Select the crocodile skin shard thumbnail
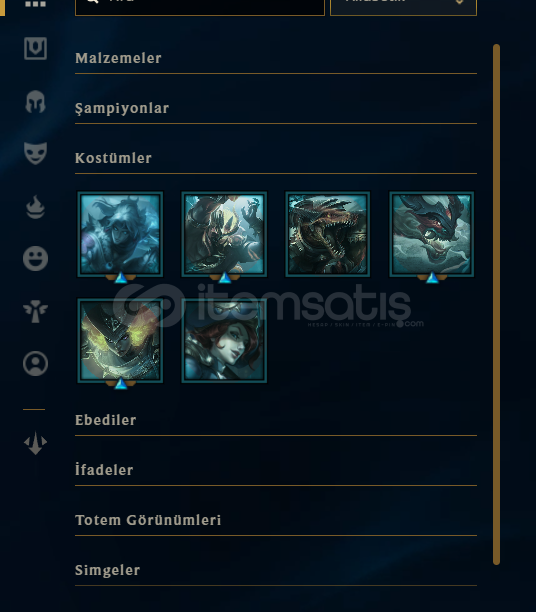 [x=328, y=234]
